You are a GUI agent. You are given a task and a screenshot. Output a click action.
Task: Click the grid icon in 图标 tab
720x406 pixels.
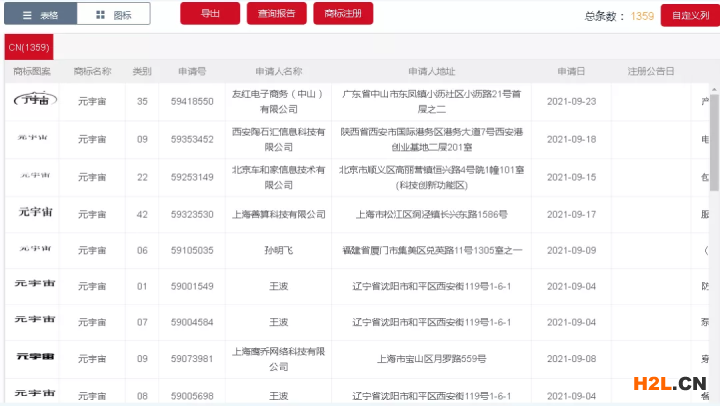pyautogui.click(x=99, y=16)
